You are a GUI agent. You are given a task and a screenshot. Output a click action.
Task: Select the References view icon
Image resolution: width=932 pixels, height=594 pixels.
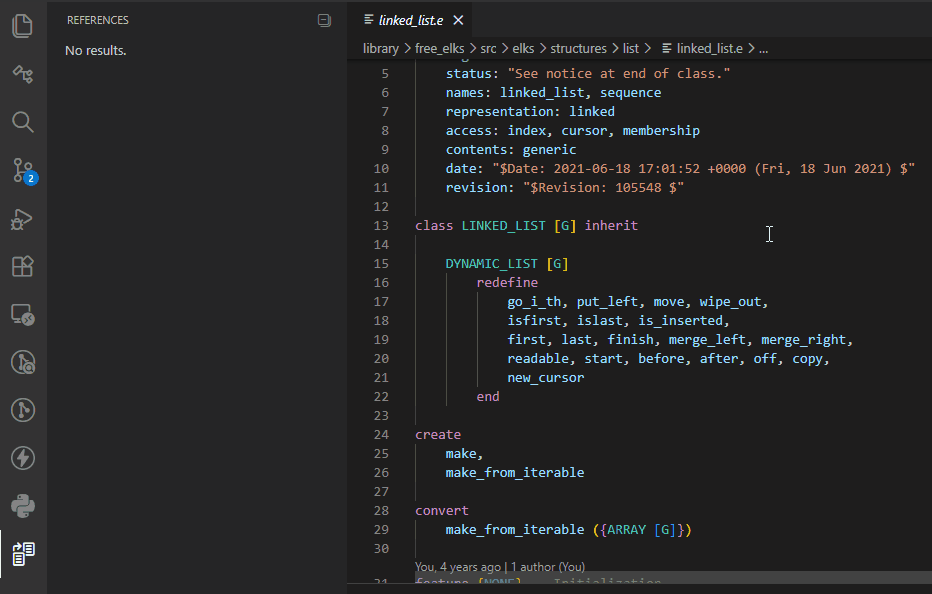[x=23, y=553]
